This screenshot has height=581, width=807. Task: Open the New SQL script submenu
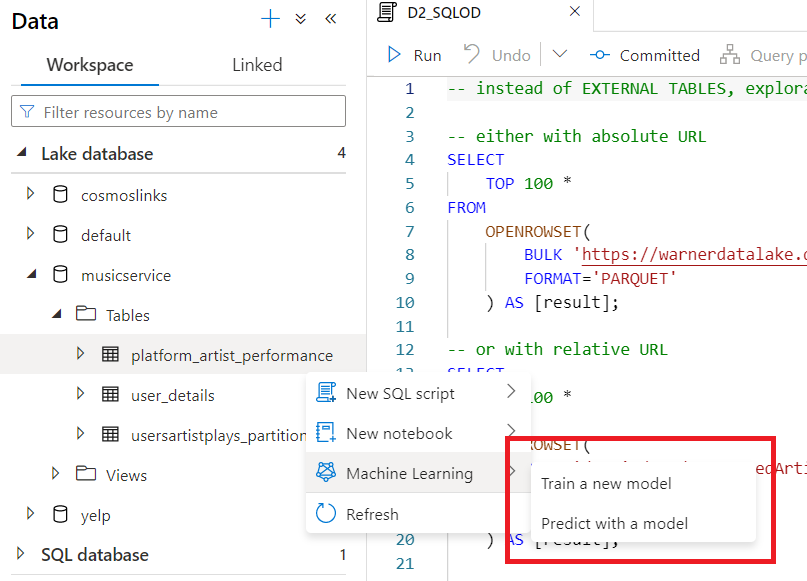tap(400, 394)
